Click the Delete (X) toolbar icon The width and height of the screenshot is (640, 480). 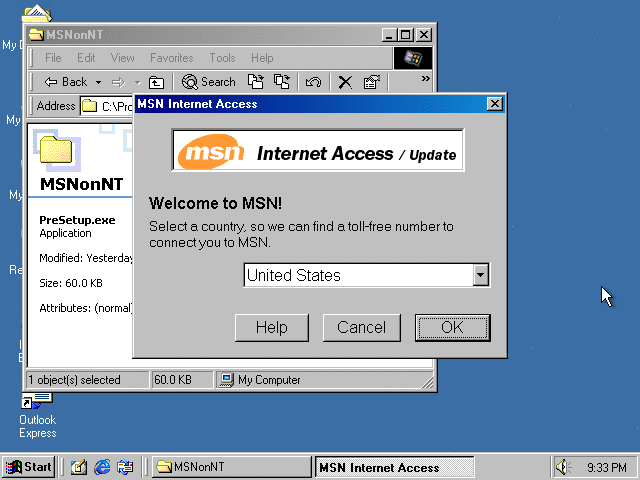[x=345, y=82]
